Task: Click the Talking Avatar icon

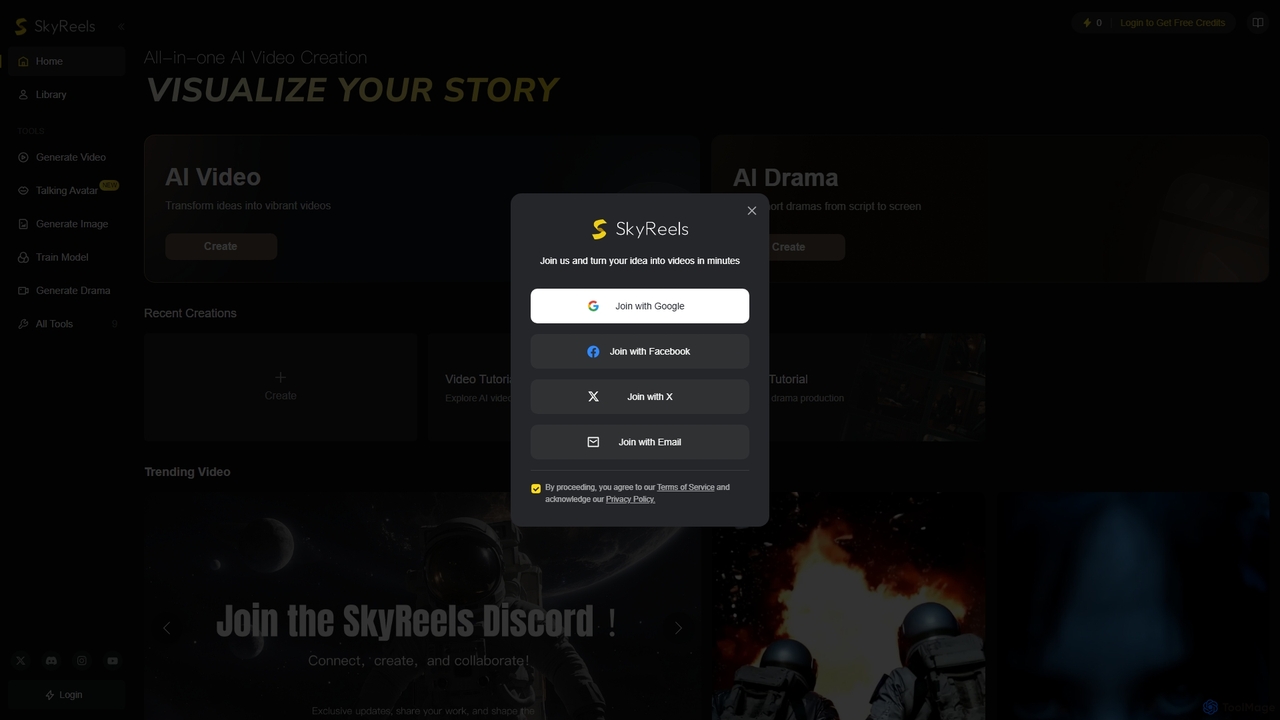Action: pos(23,190)
